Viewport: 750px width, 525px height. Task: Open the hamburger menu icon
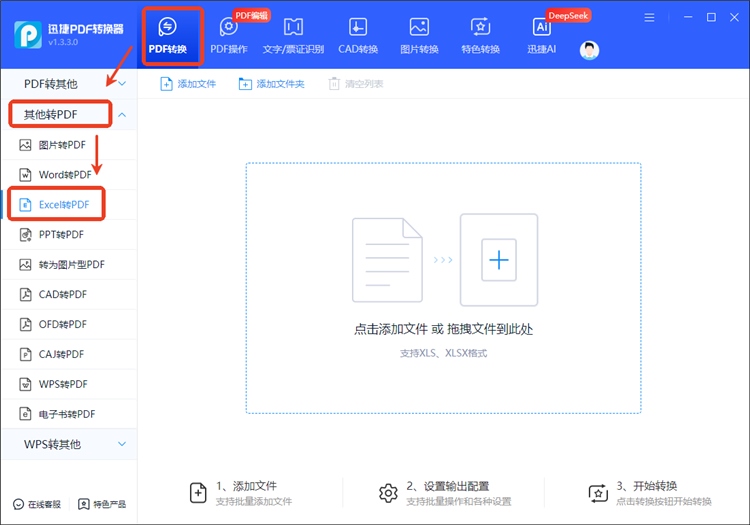click(x=649, y=18)
